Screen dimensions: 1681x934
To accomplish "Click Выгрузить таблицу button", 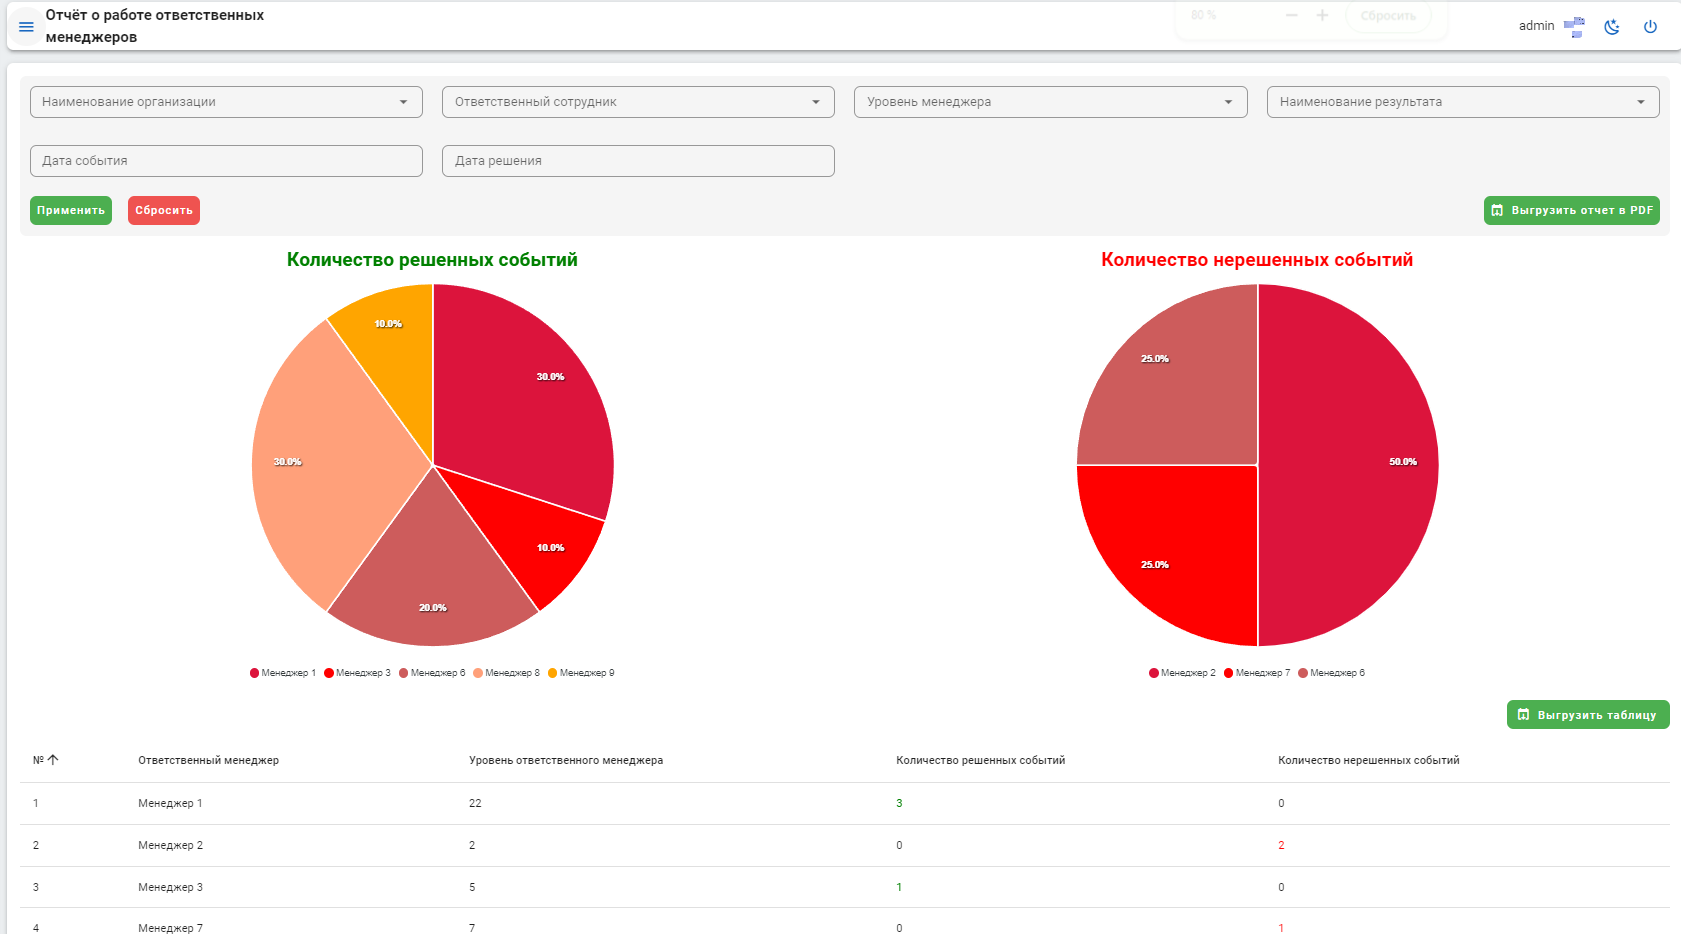I will [x=1588, y=715].
